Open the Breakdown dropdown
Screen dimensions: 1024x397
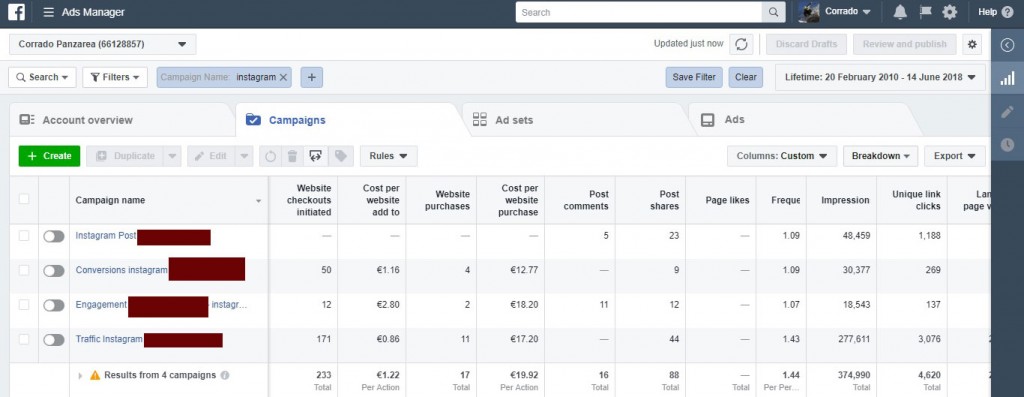tap(881, 156)
